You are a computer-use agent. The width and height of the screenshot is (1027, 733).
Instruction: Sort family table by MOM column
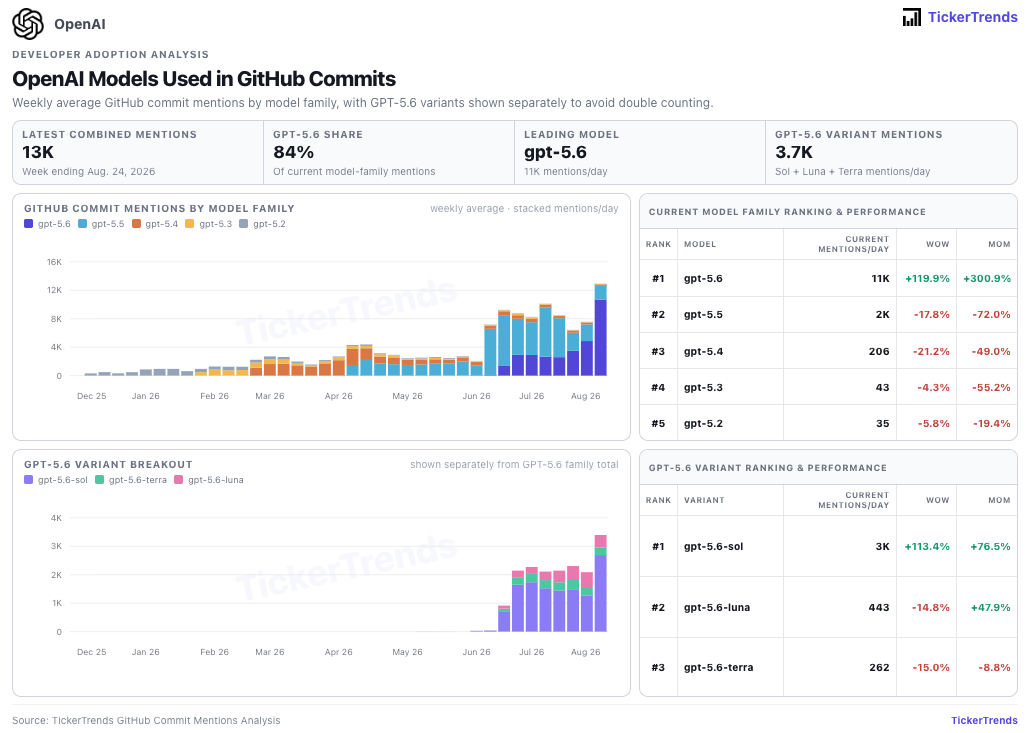pos(999,244)
